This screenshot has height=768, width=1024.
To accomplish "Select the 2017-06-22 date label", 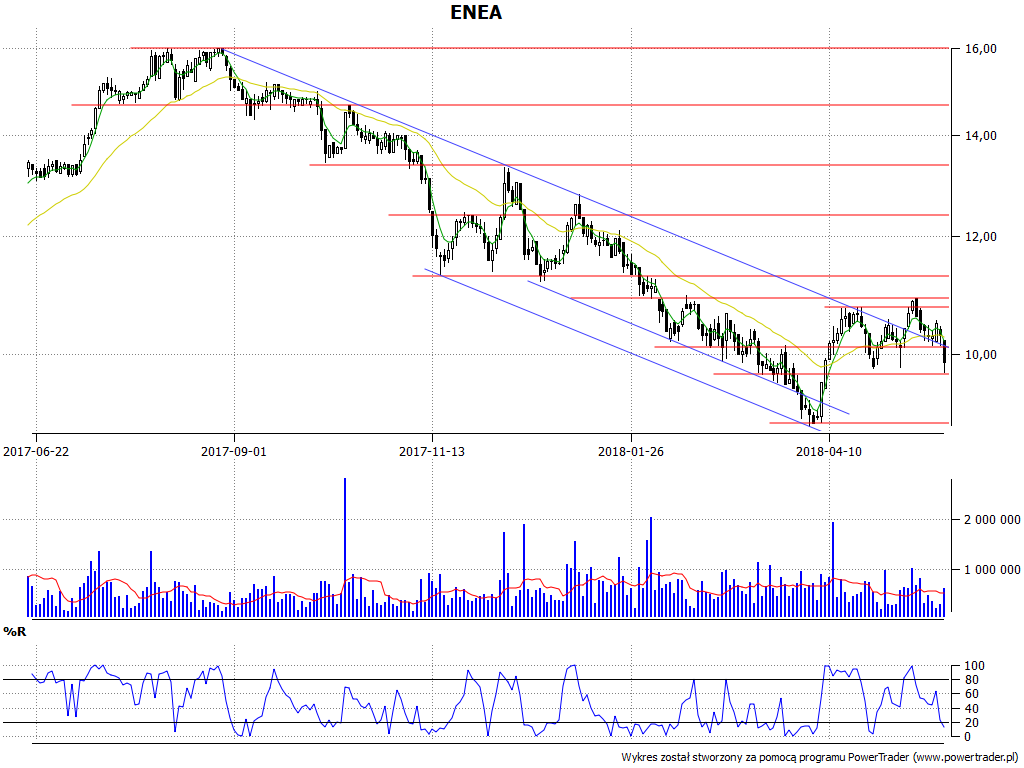I will (x=36, y=451).
